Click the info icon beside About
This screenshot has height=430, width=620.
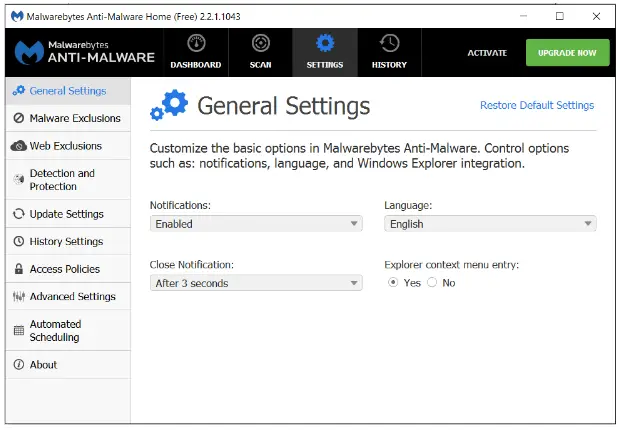click(19, 364)
